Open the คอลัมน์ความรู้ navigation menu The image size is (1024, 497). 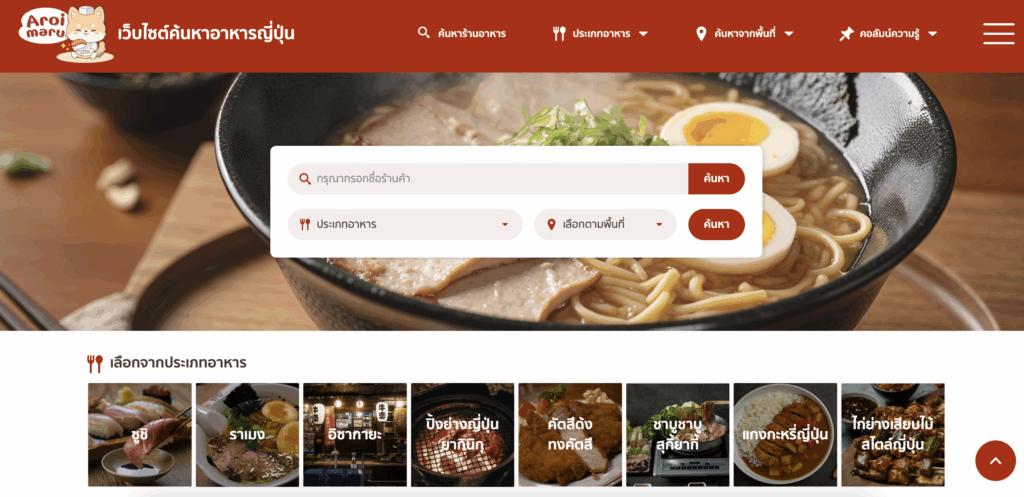[889, 34]
